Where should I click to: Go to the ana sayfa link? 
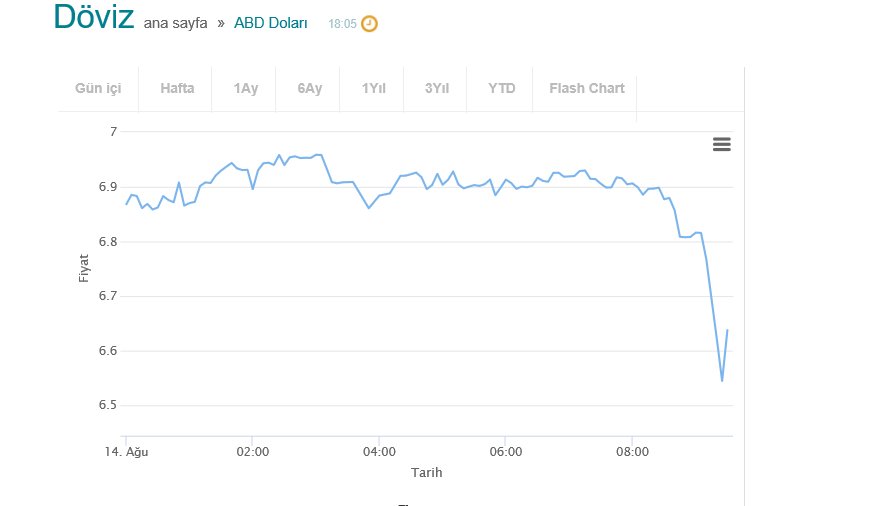(x=176, y=23)
